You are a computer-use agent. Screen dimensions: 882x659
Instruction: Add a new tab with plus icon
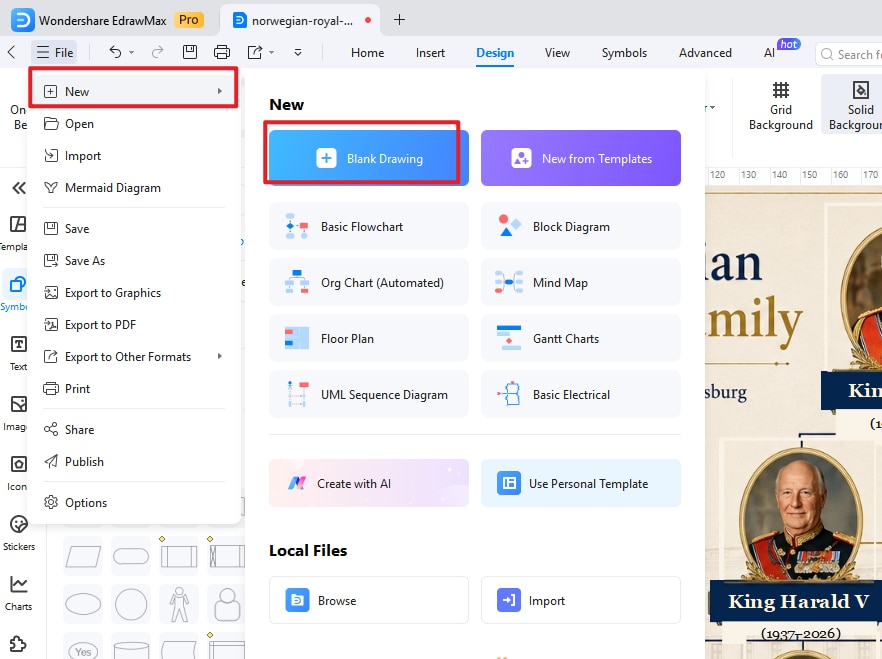[399, 20]
